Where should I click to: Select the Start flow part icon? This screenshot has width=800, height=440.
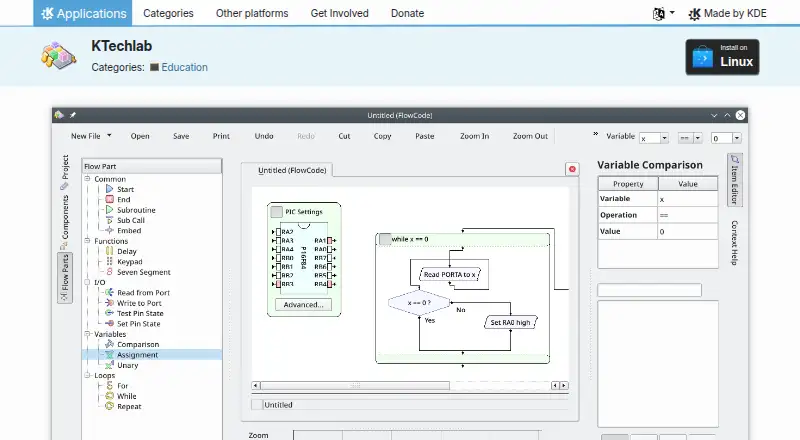[109, 189]
